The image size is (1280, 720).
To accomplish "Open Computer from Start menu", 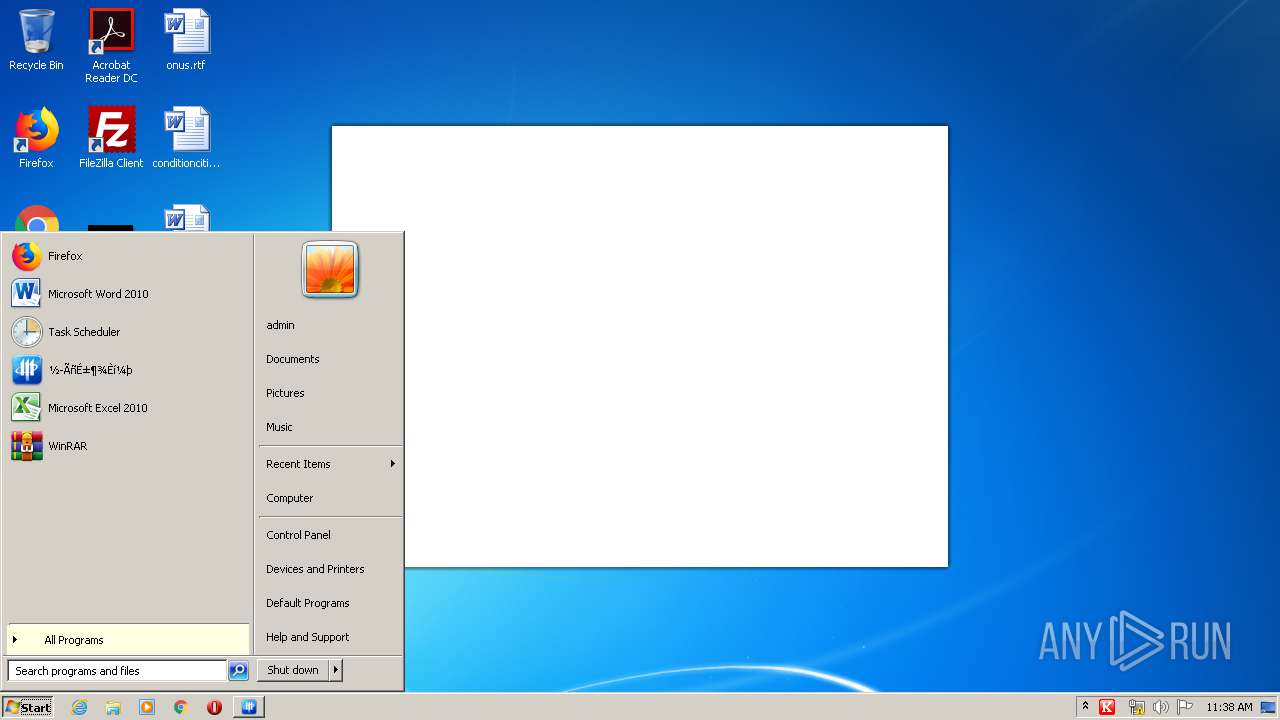I will click(330, 498).
